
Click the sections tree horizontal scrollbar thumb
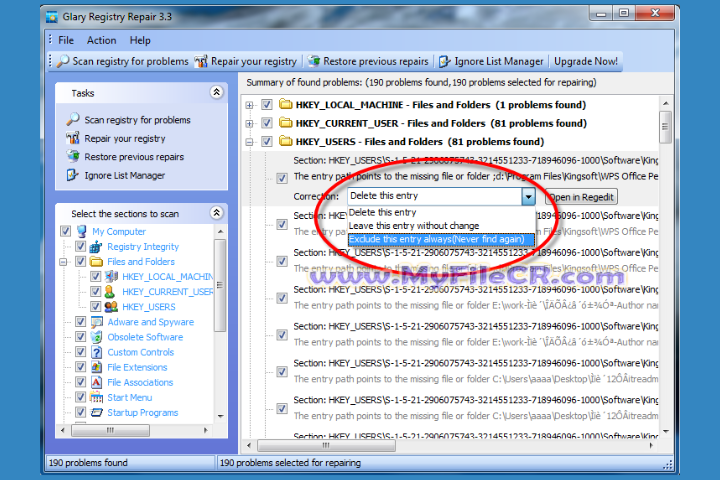point(110,430)
